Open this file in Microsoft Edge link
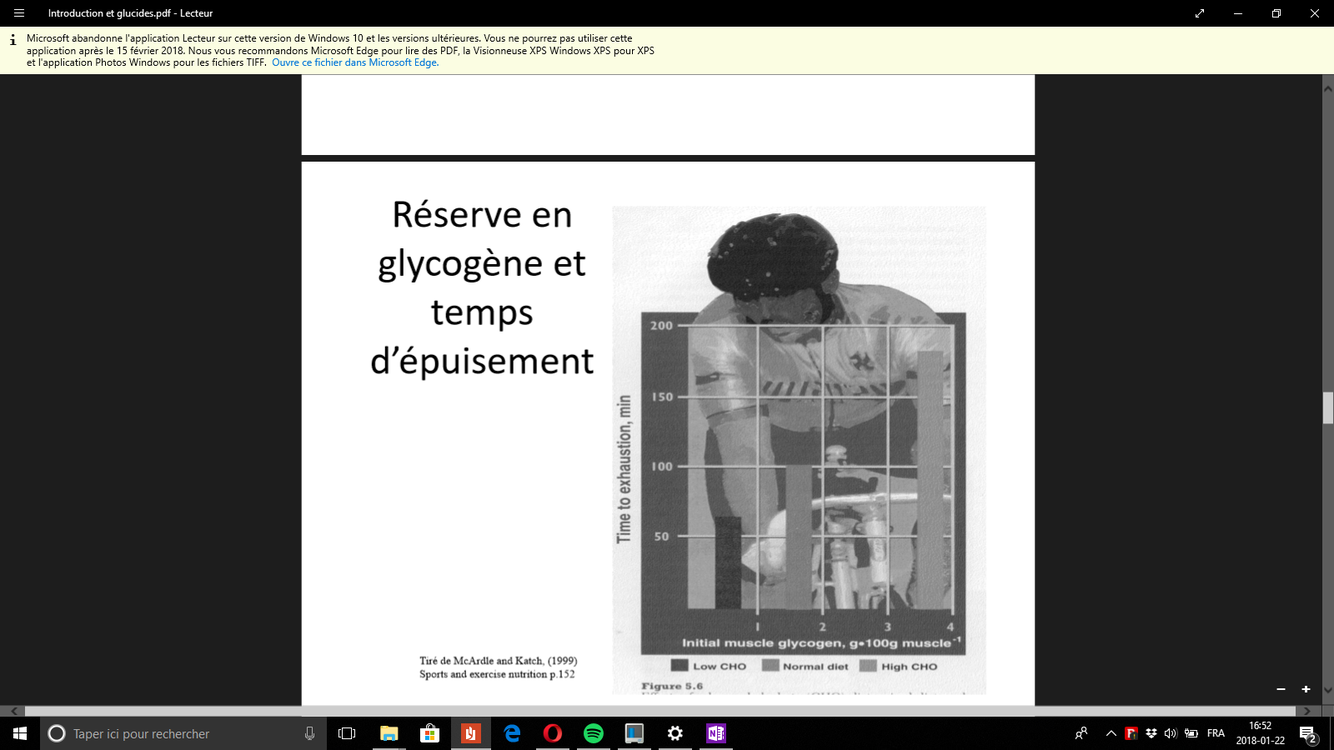 (x=355, y=62)
